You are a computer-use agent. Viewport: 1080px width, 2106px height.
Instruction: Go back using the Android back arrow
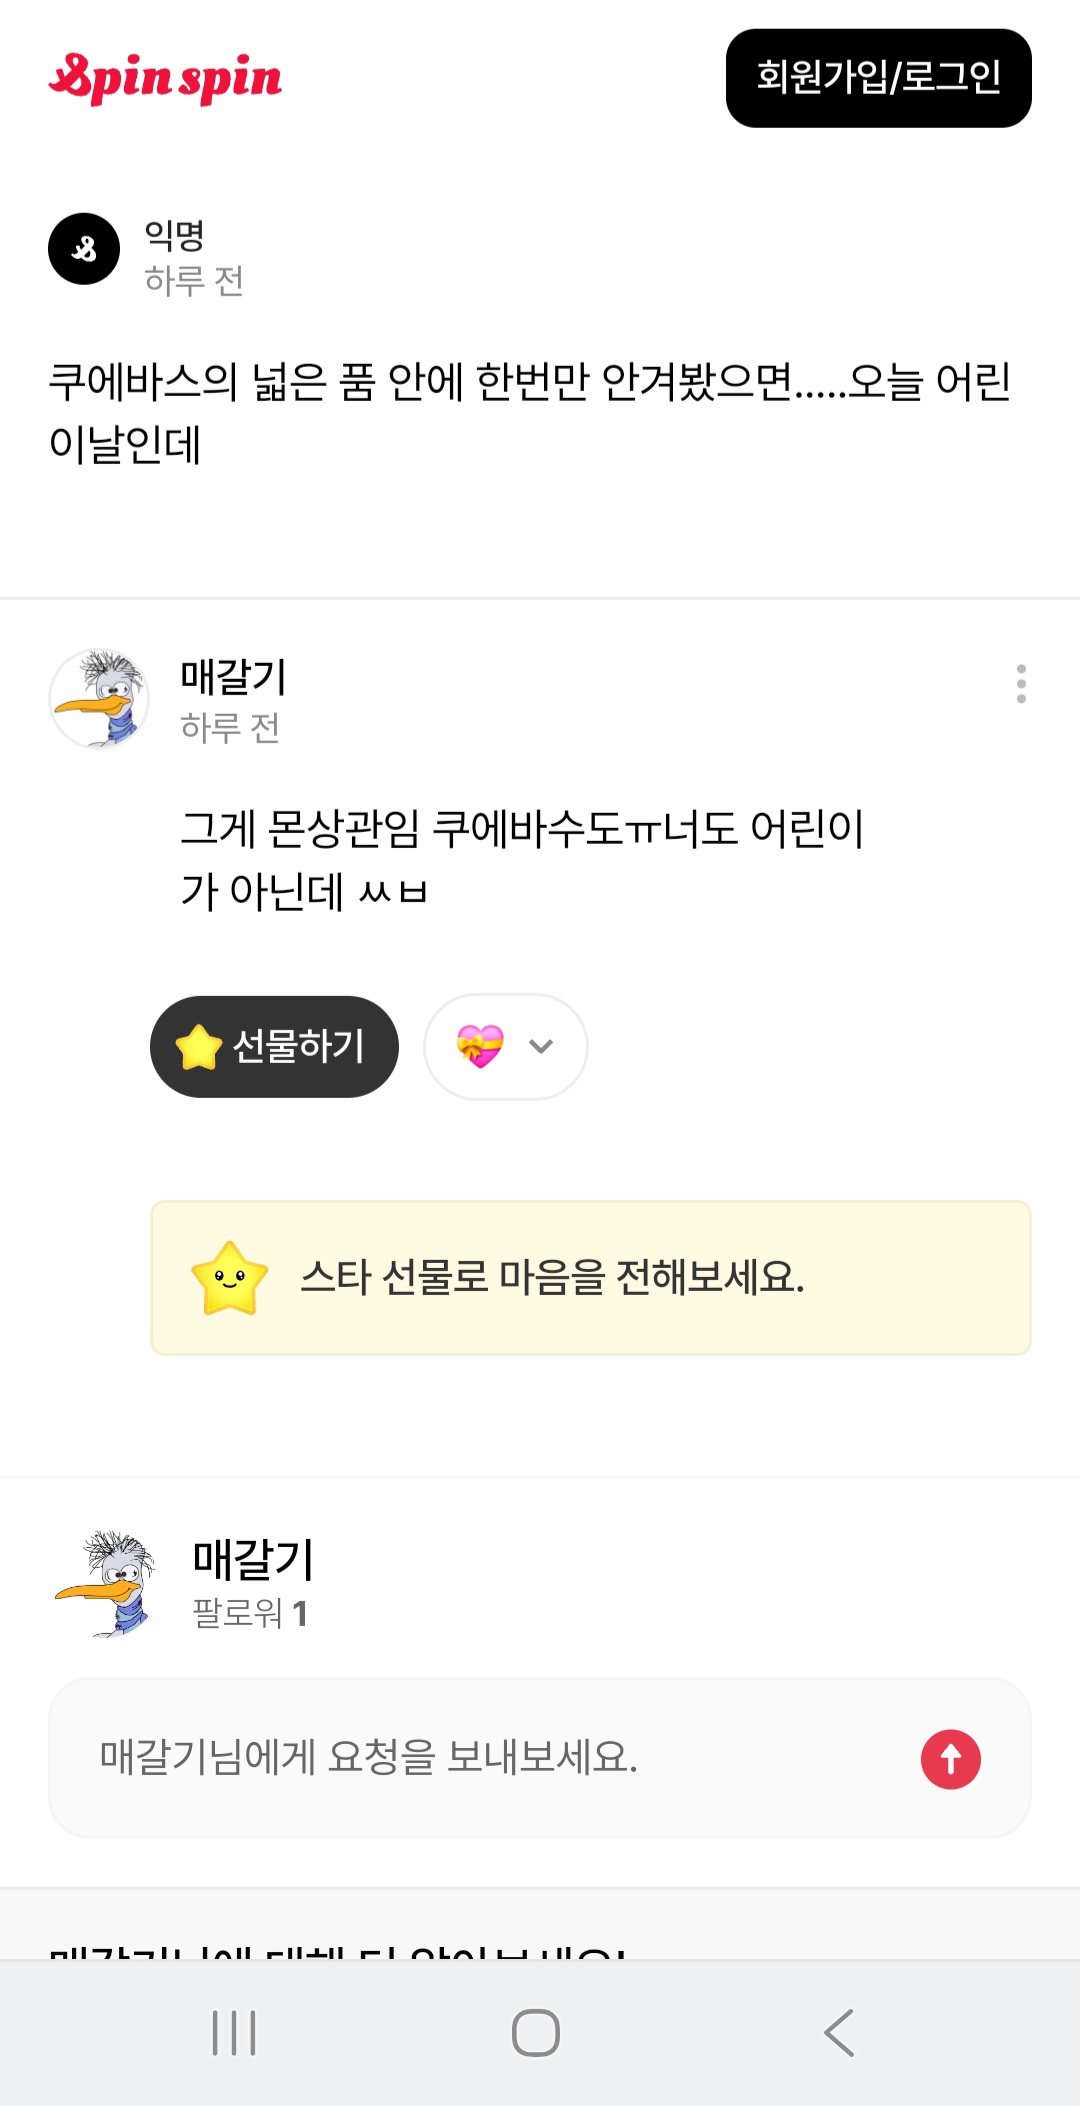click(x=839, y=2033)
